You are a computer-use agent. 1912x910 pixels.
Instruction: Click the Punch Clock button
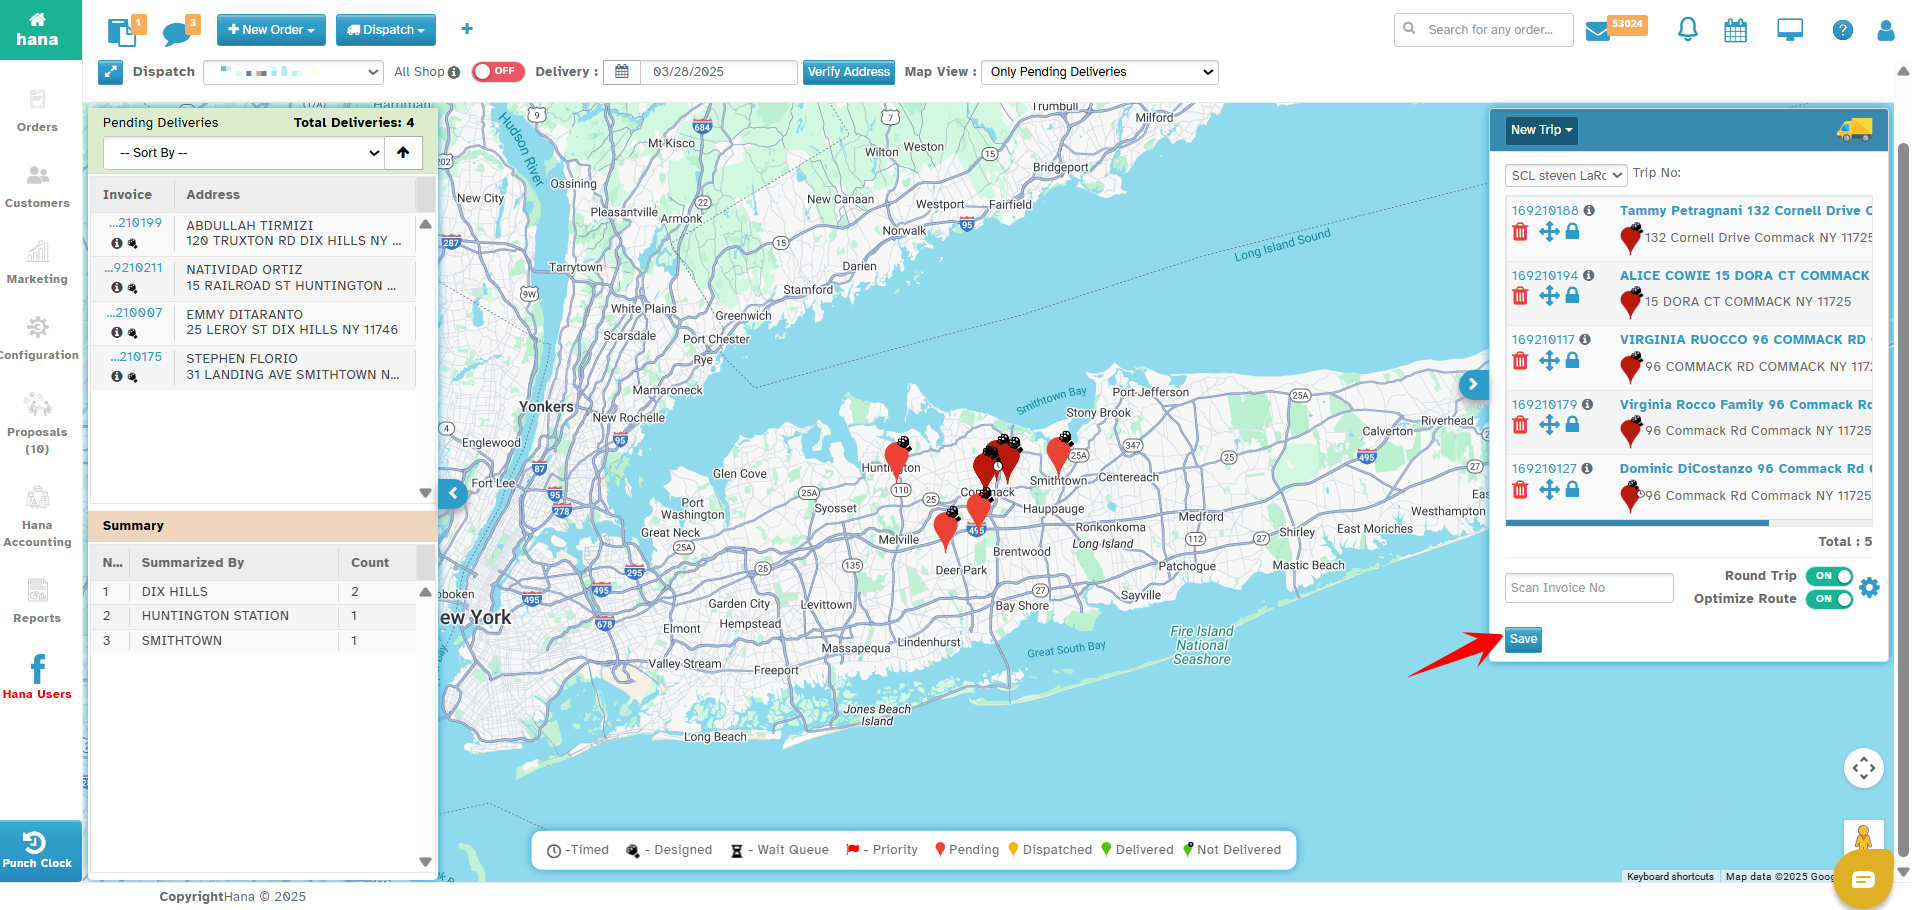click(x=37, y=850)
